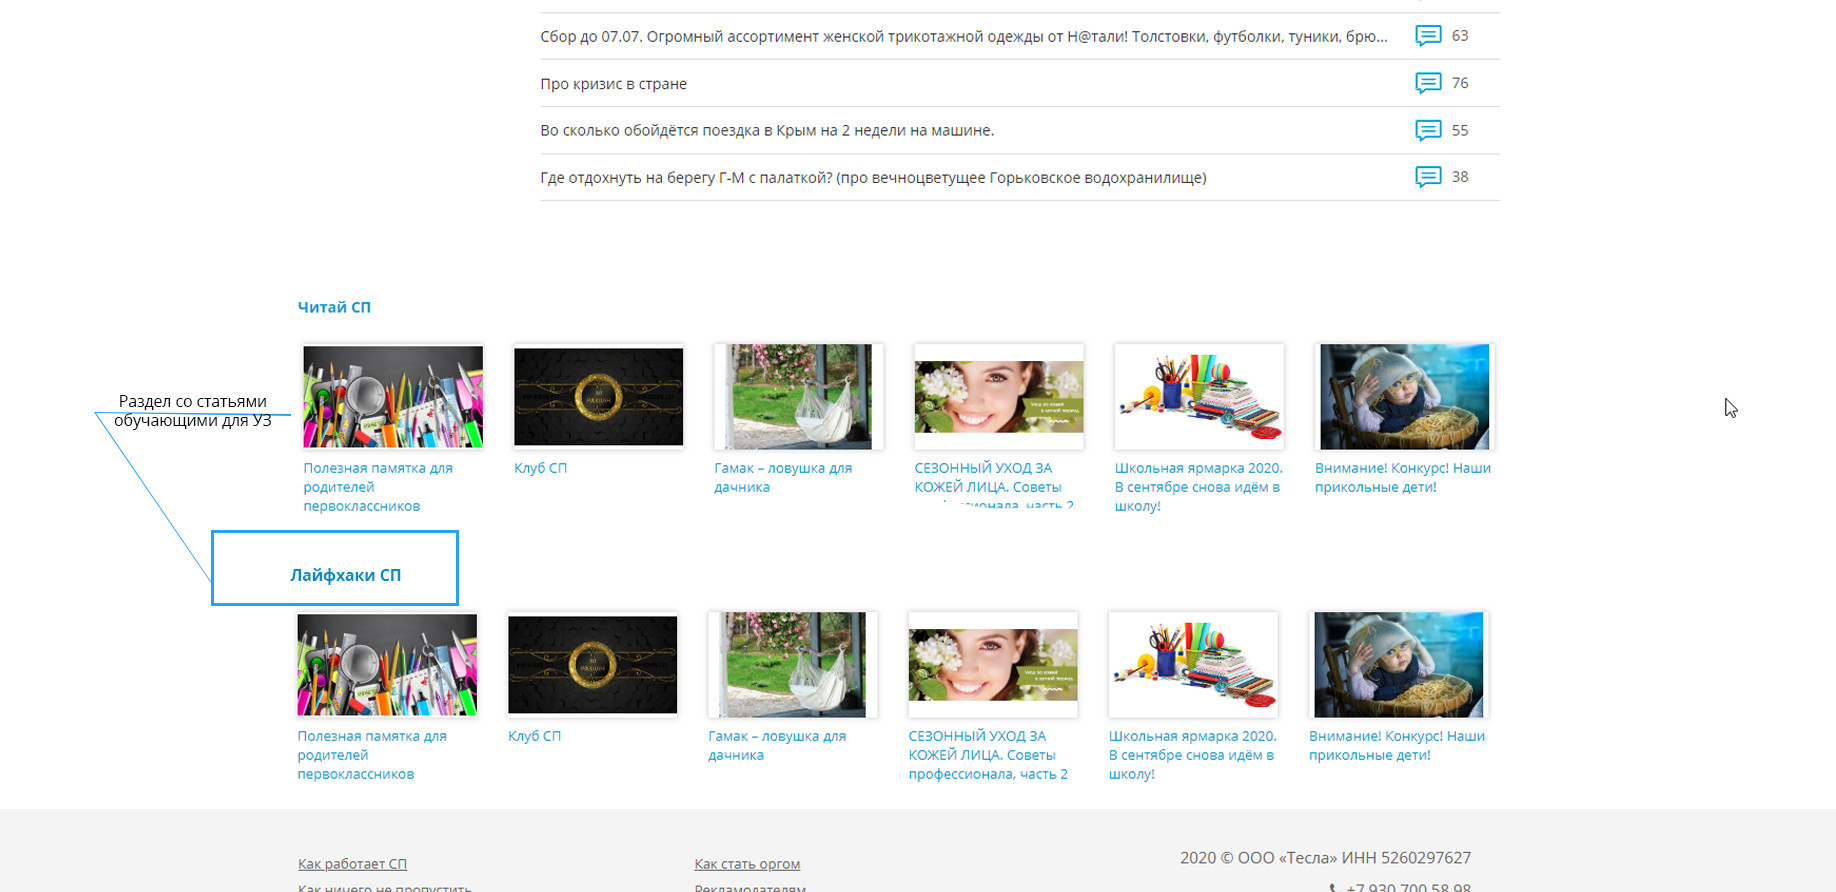Click the pencil cup and books thumbnail under 'Читай СП'
The image size is (1836, 892).
tap(1199, 397)
